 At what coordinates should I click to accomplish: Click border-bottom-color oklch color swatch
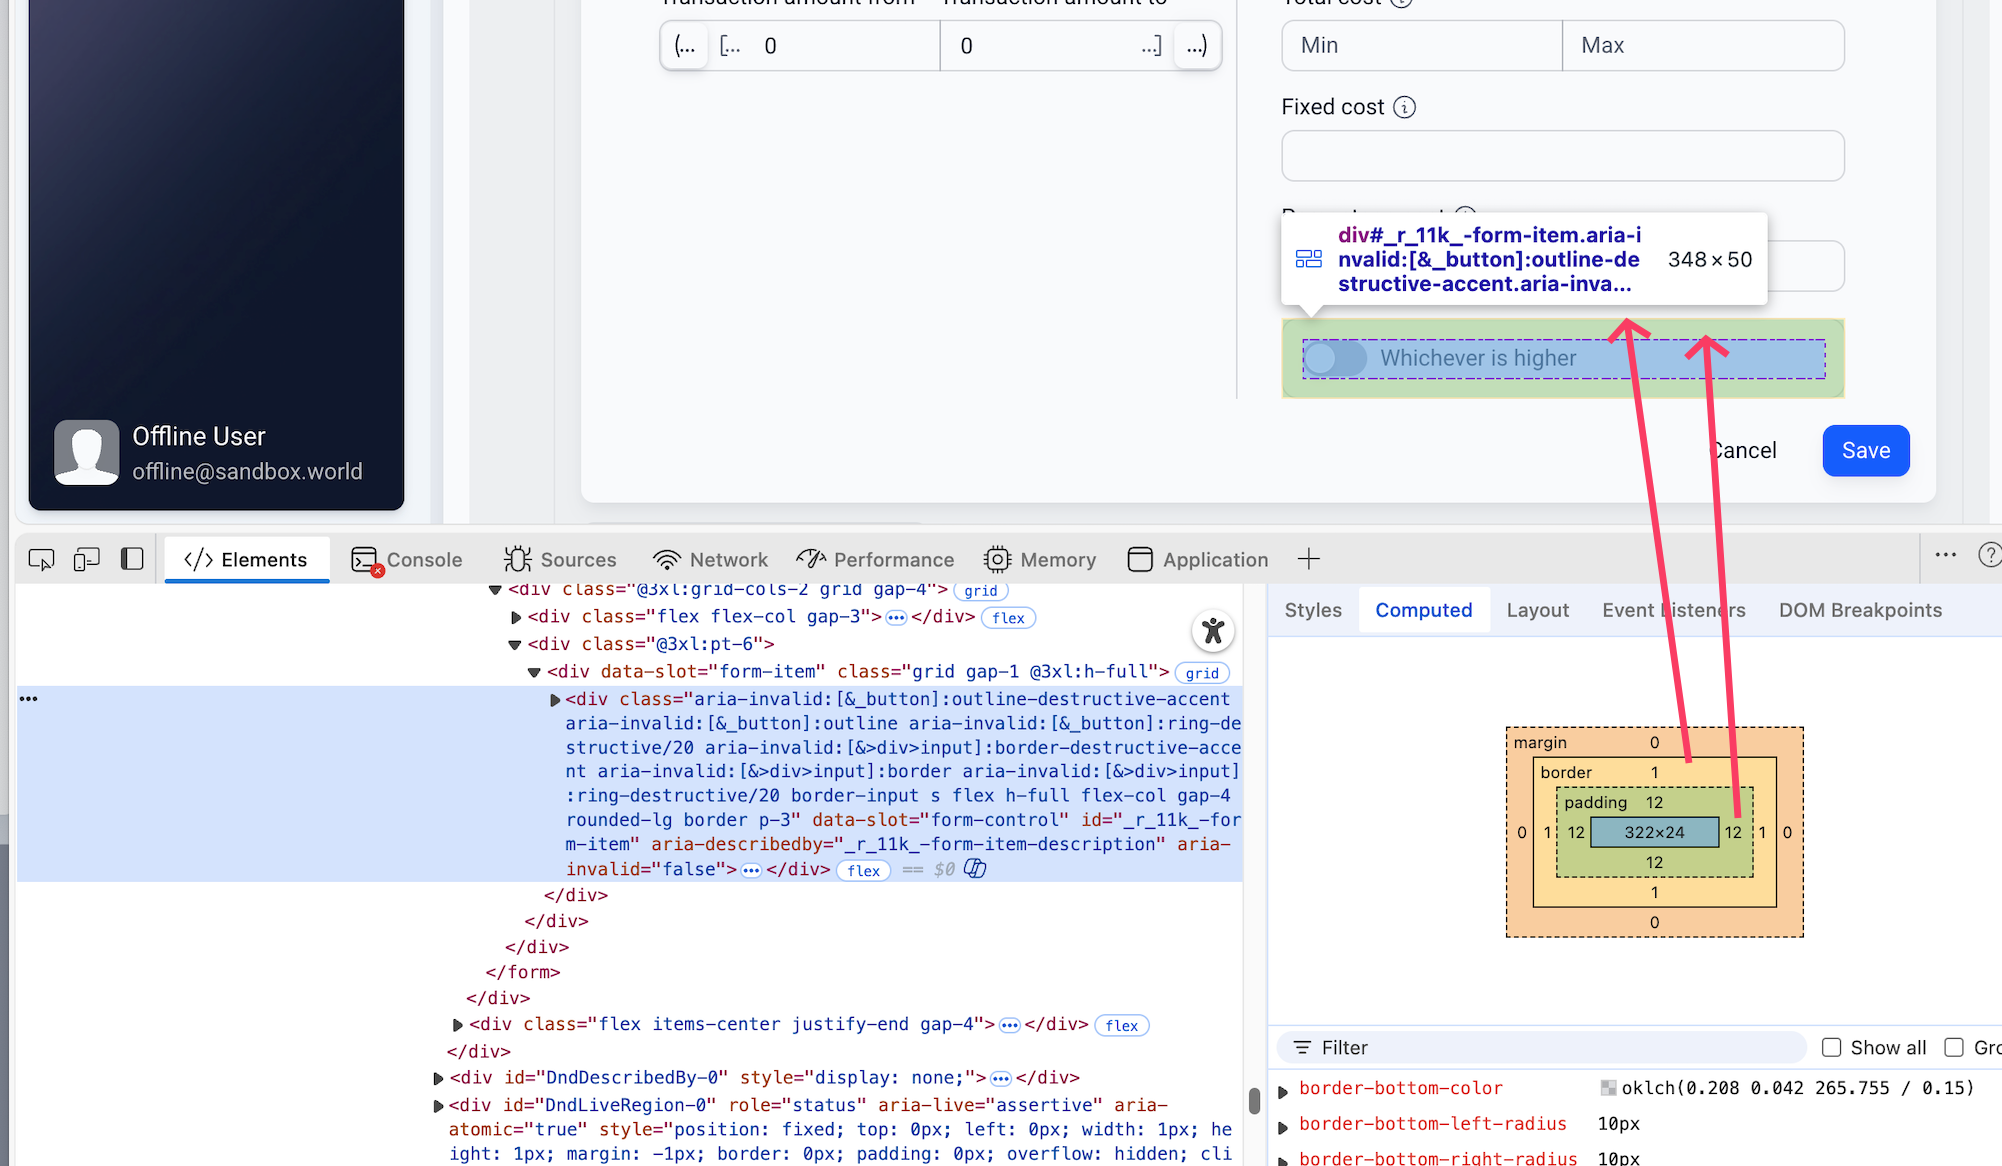(1608, 1088)
